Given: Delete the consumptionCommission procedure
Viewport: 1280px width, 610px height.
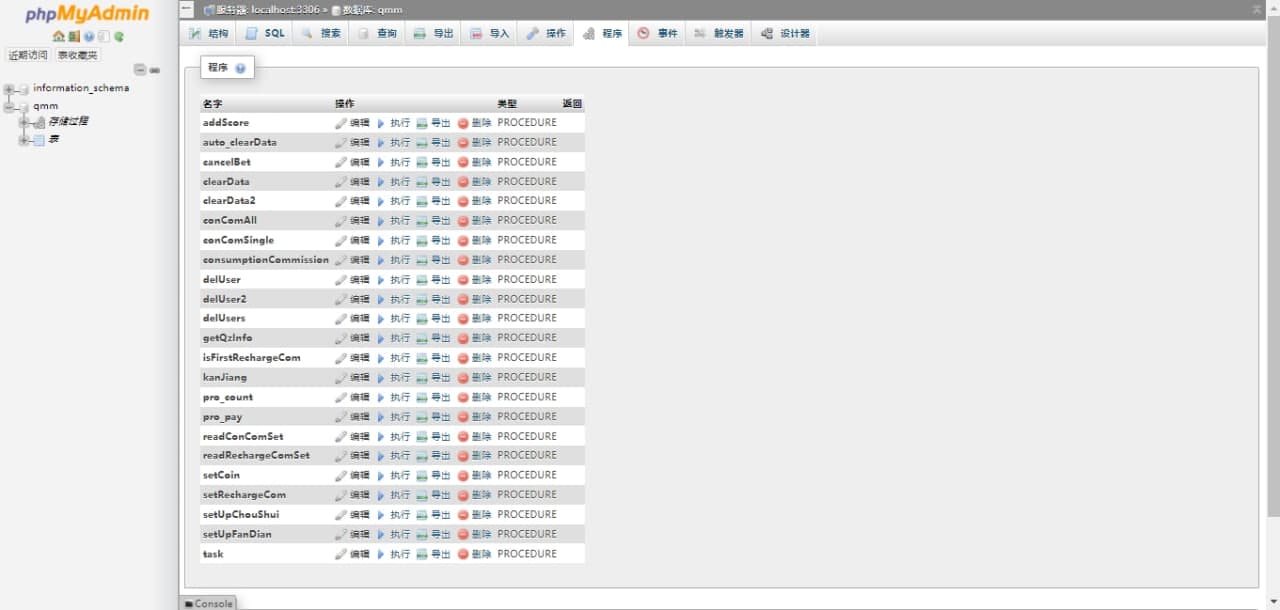Looking at the screenshot, I should pos(475,260).
